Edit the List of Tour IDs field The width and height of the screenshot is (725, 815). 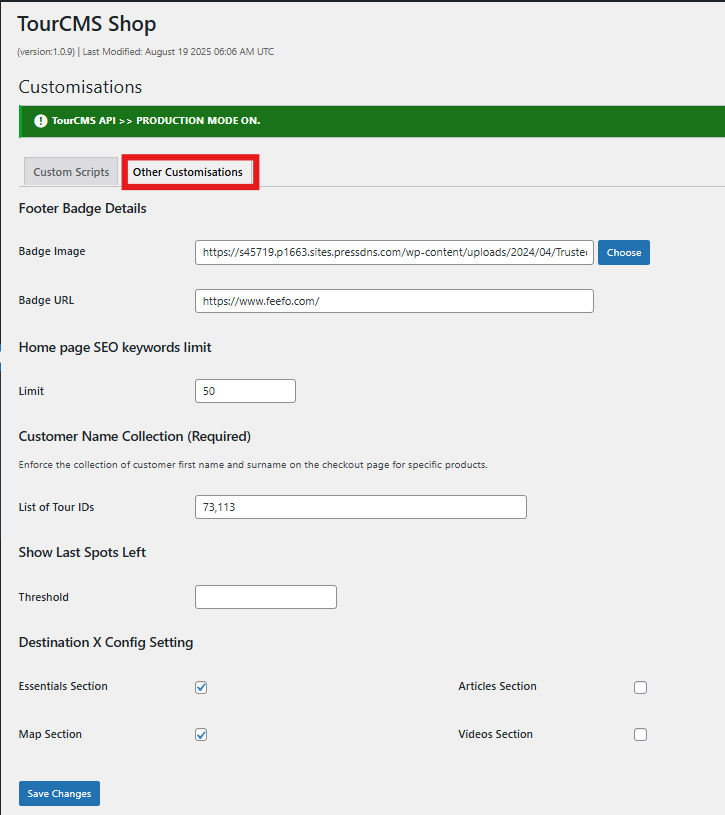tap(360, 507)
